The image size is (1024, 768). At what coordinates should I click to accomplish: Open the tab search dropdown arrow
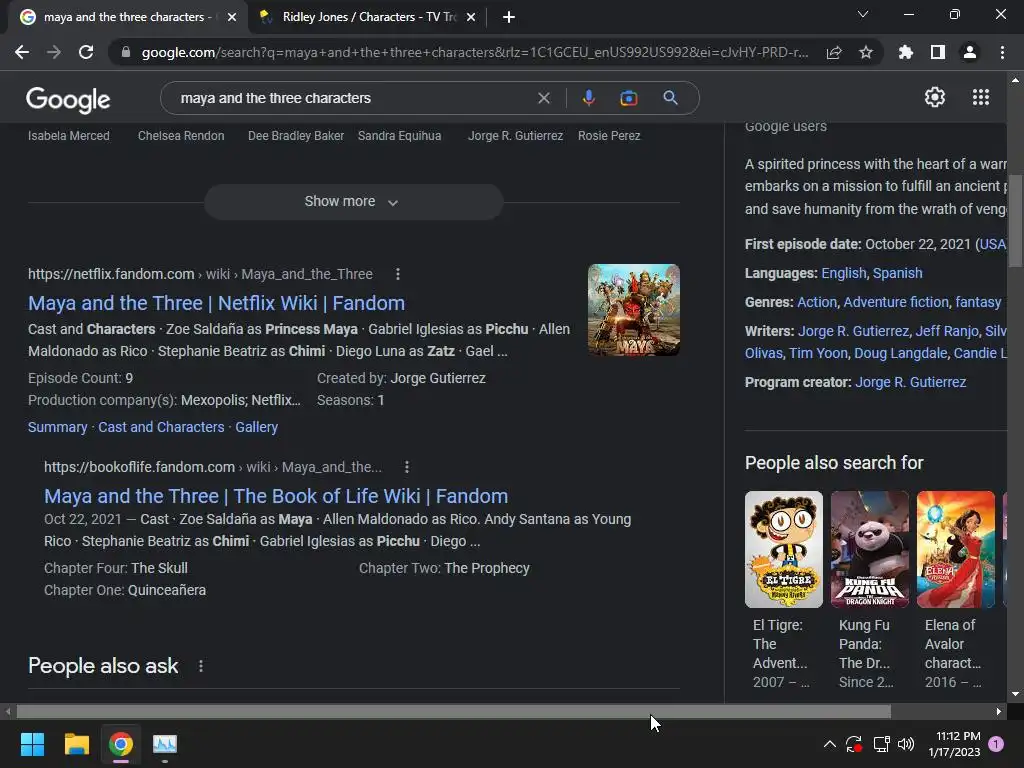click(x=863, y=14)
